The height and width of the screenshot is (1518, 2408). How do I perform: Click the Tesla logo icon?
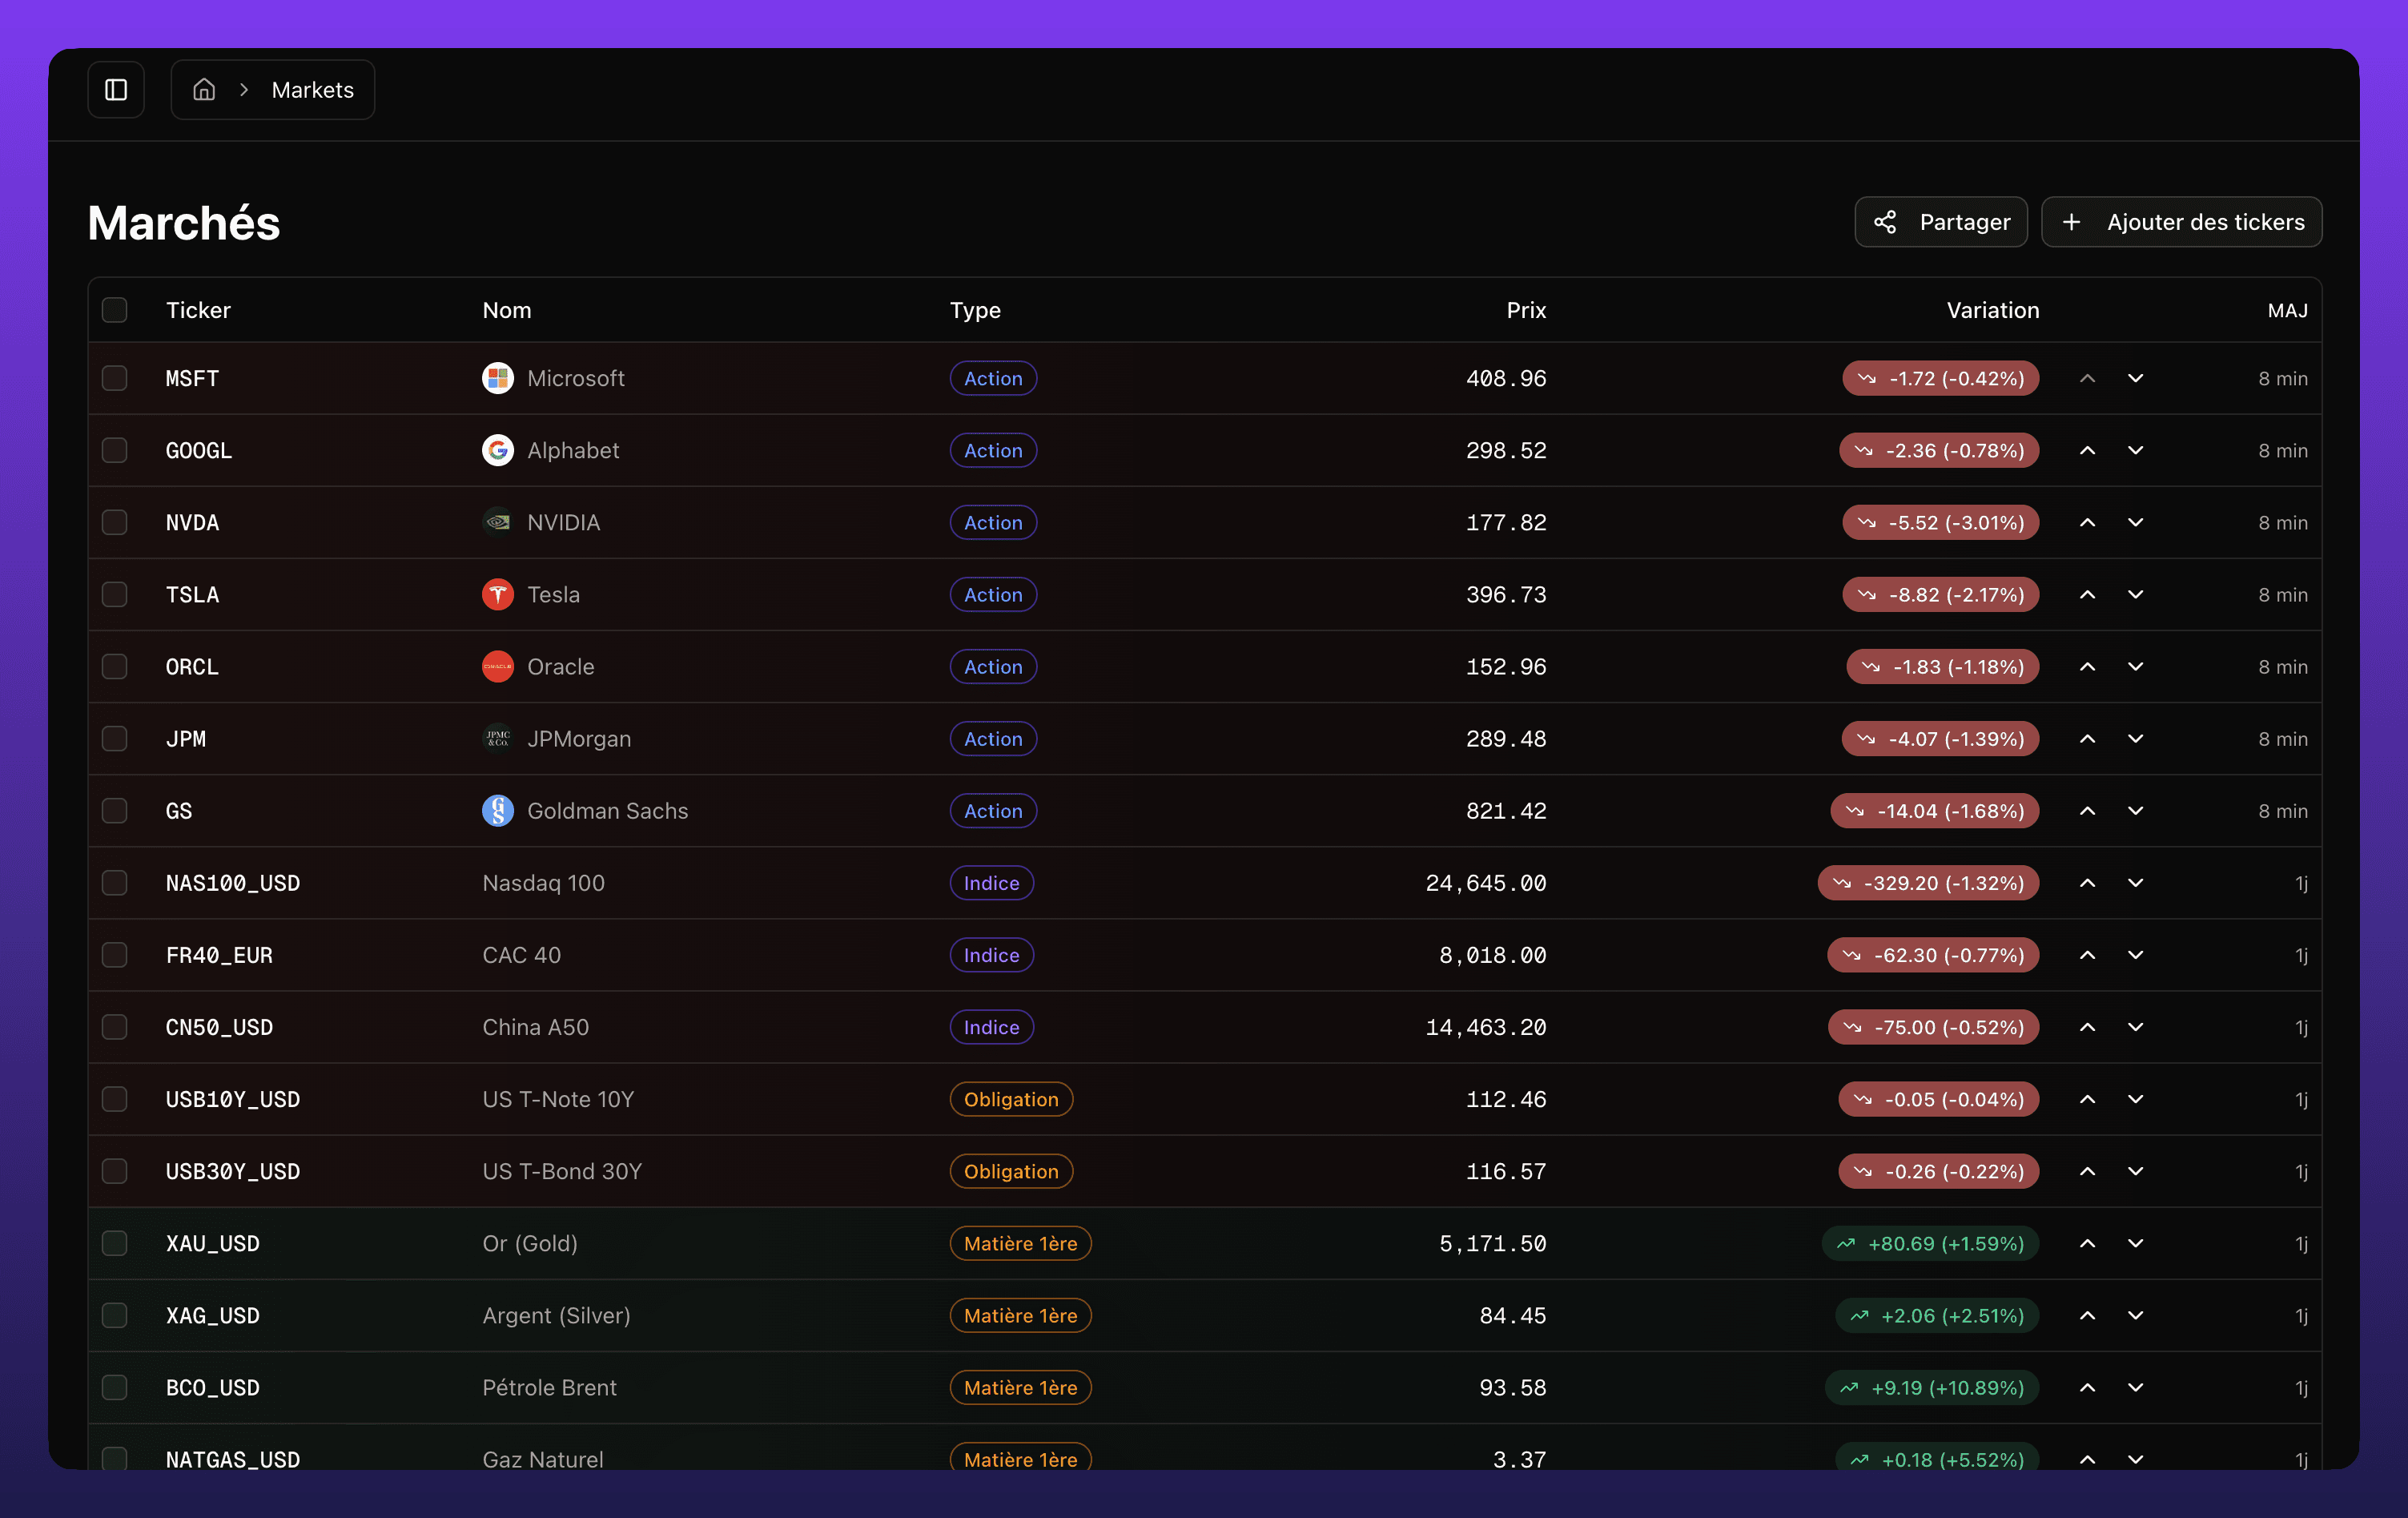point(497,594)
